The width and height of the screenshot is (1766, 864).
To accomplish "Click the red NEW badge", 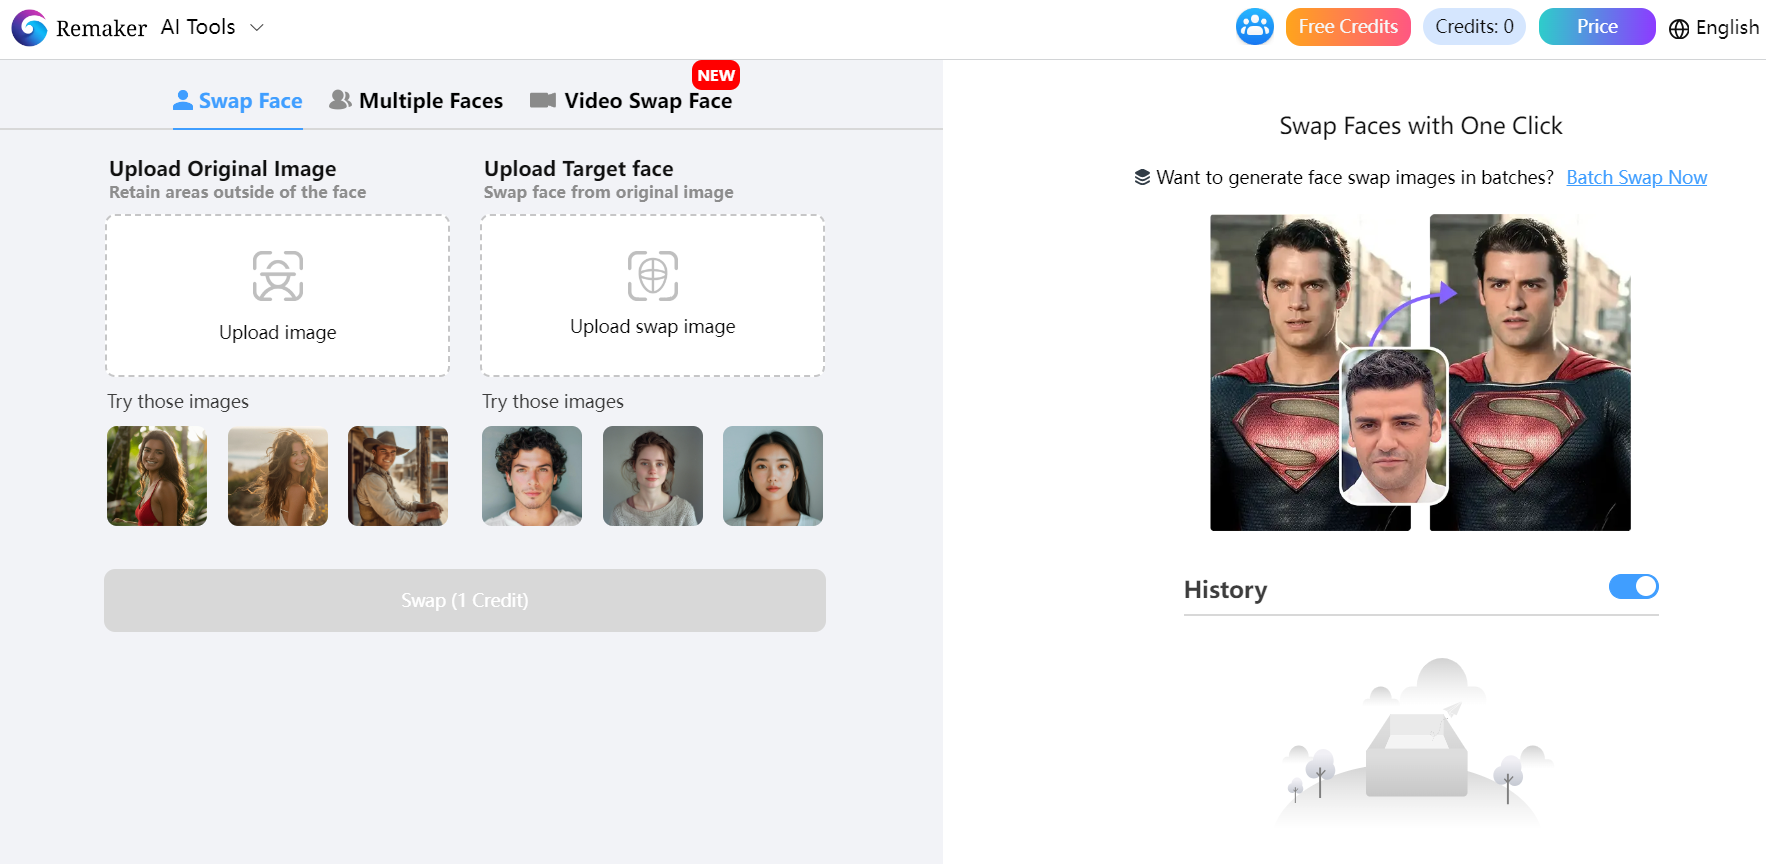I will [x=716, y=75].
